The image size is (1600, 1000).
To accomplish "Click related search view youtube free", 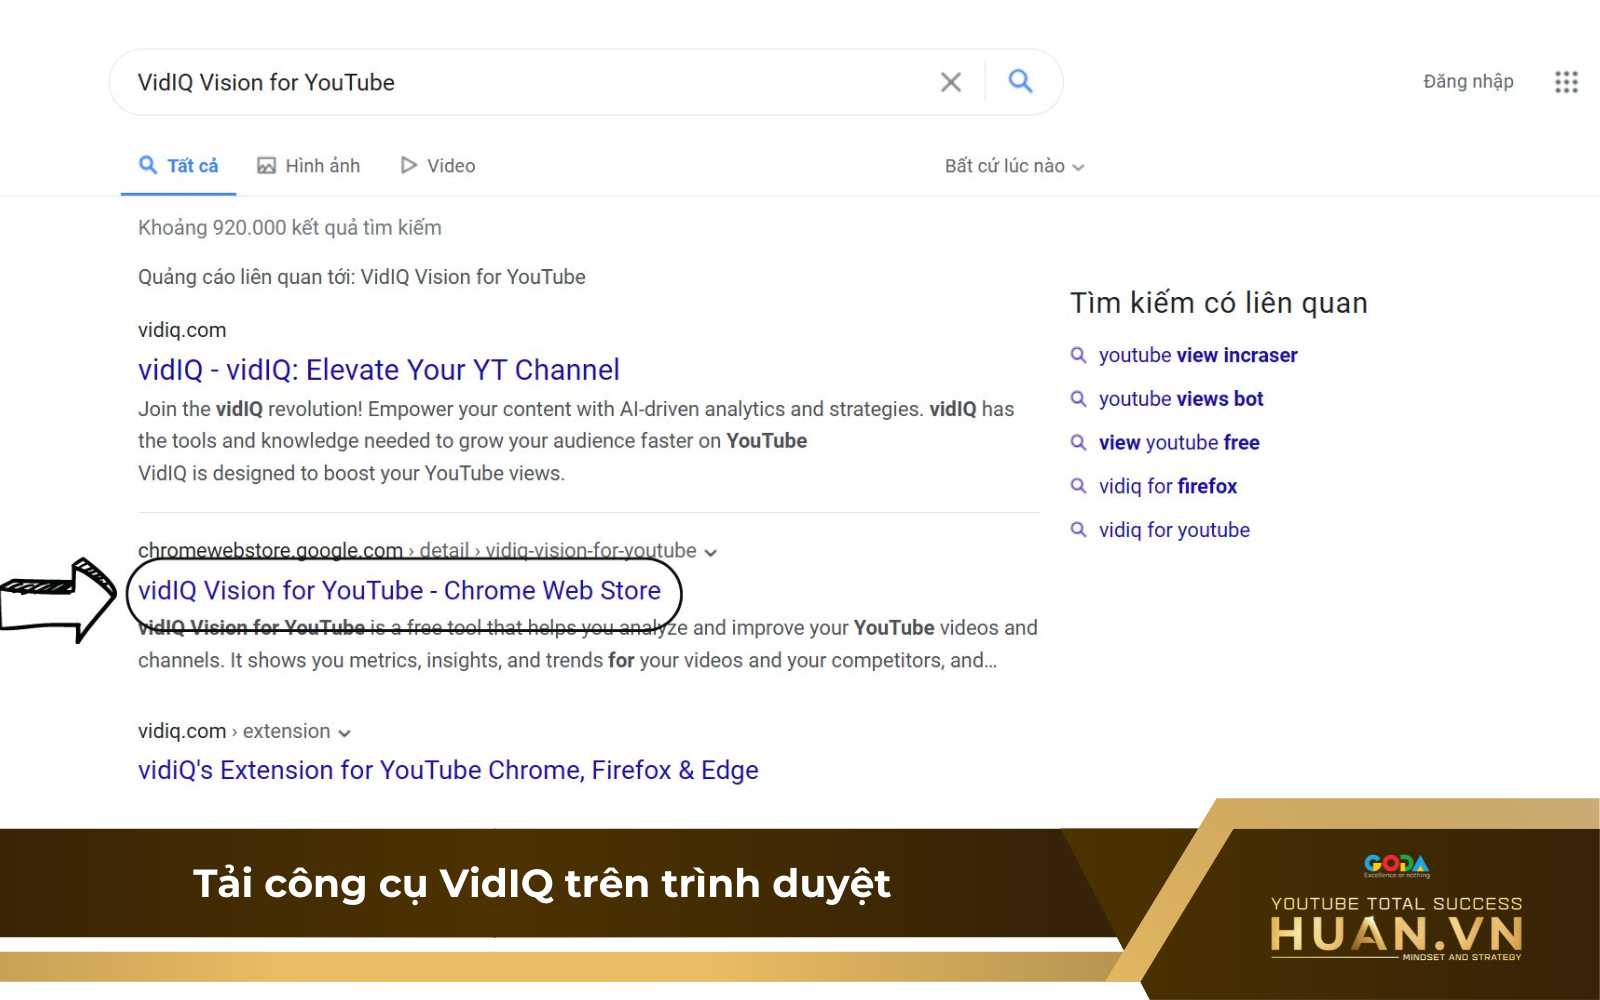I will pos(1179,443).
